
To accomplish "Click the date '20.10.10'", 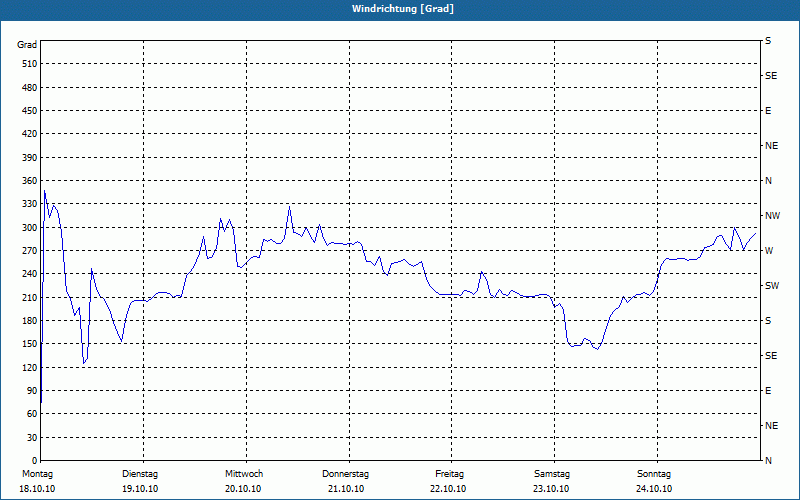I will (243, 489).
